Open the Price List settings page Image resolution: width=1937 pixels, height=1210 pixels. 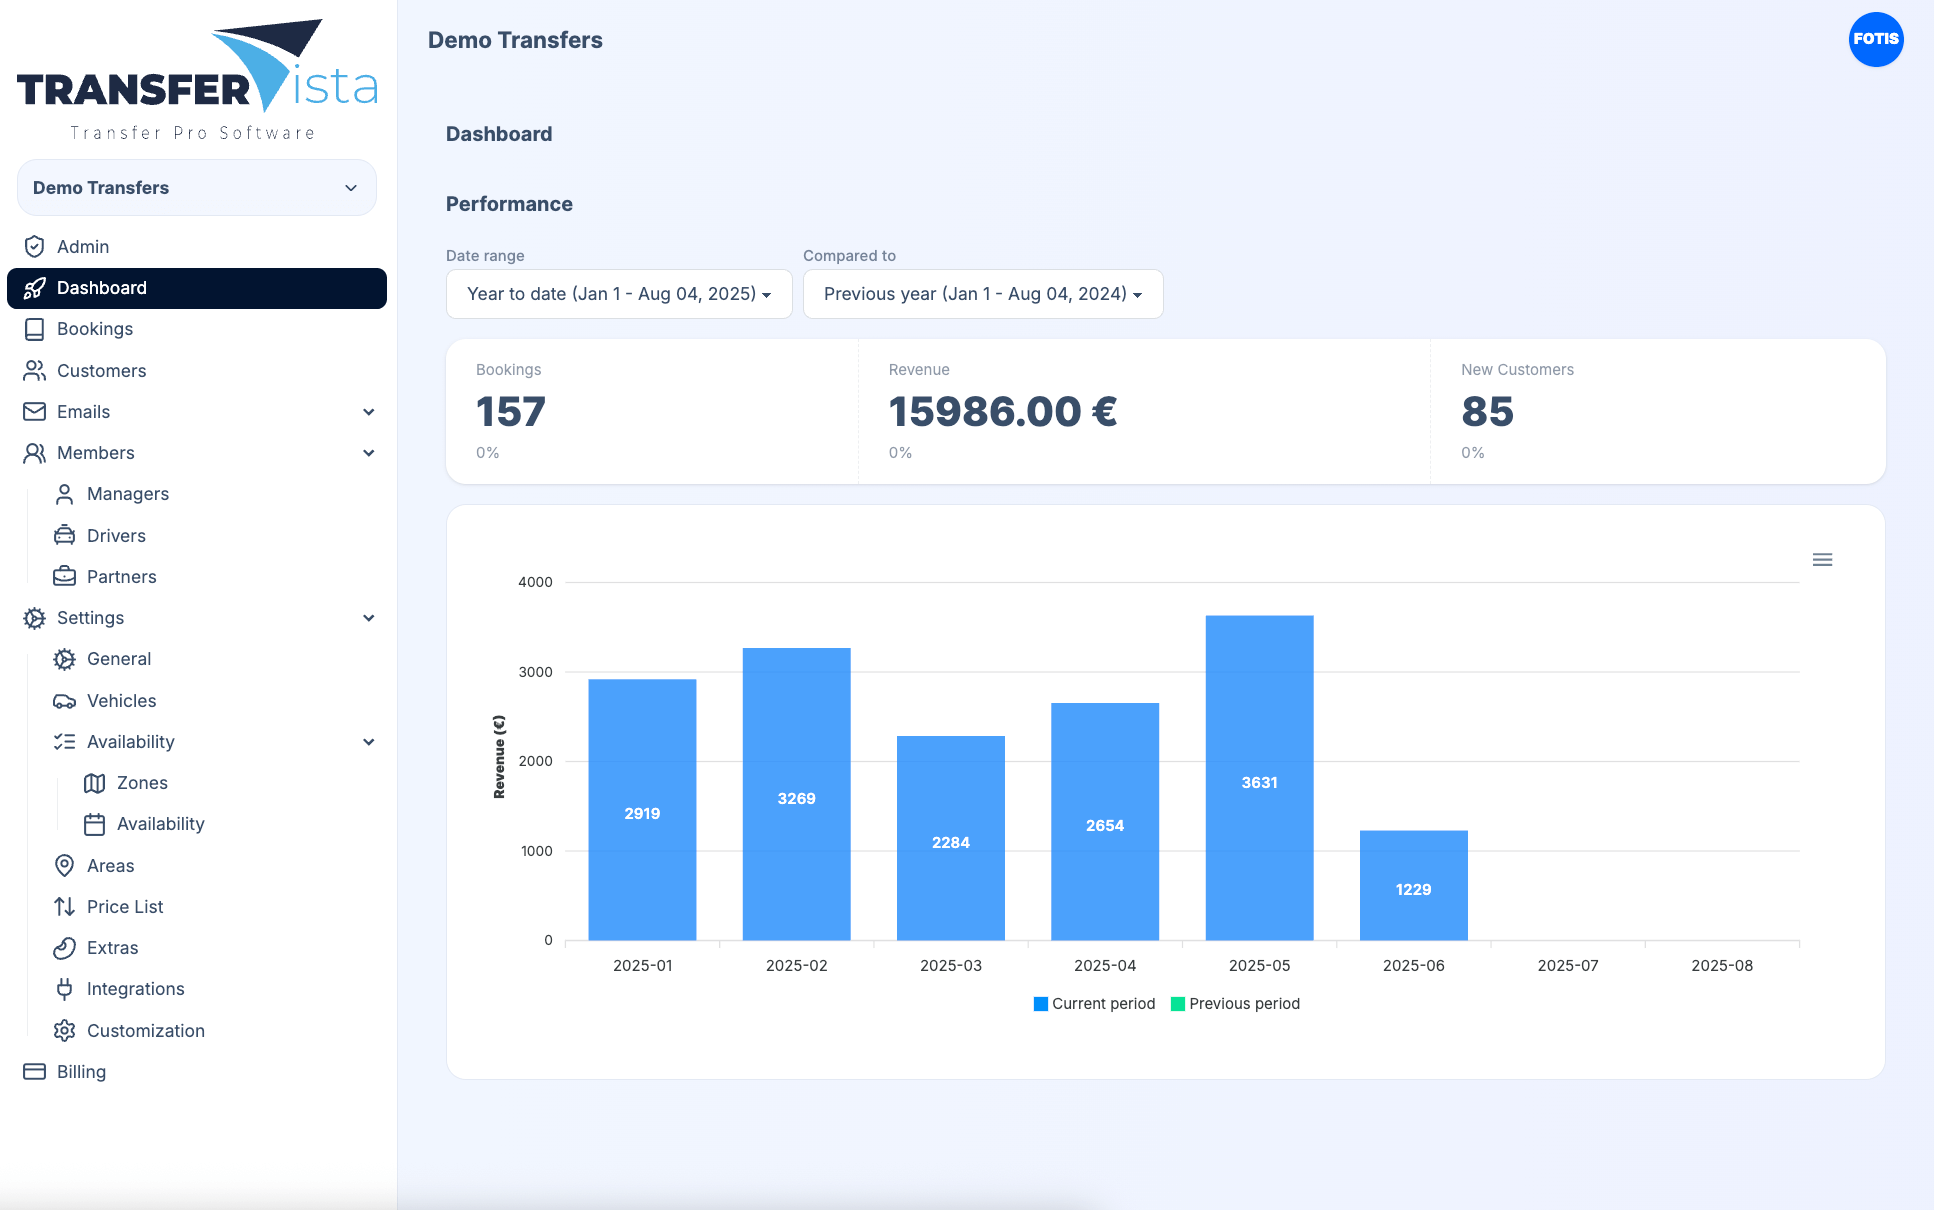125,907
